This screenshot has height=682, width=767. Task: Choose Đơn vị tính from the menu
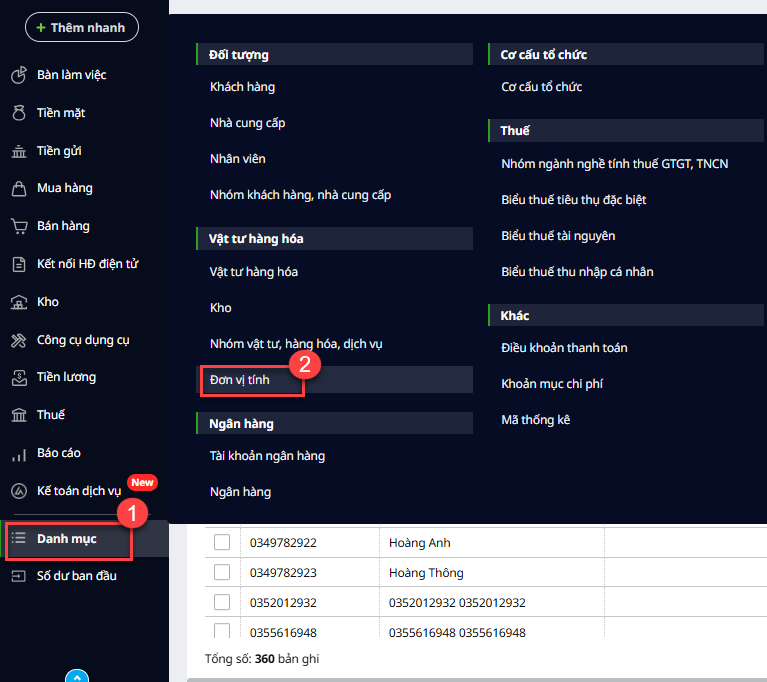pos(240,380)
